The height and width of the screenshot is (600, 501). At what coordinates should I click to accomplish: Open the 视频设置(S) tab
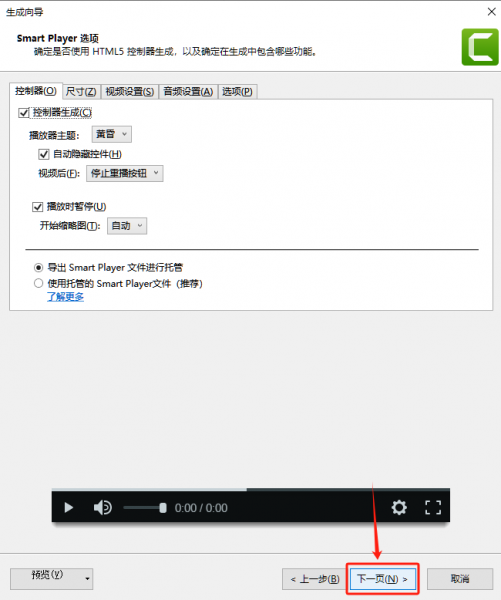[x=130, y=92]
